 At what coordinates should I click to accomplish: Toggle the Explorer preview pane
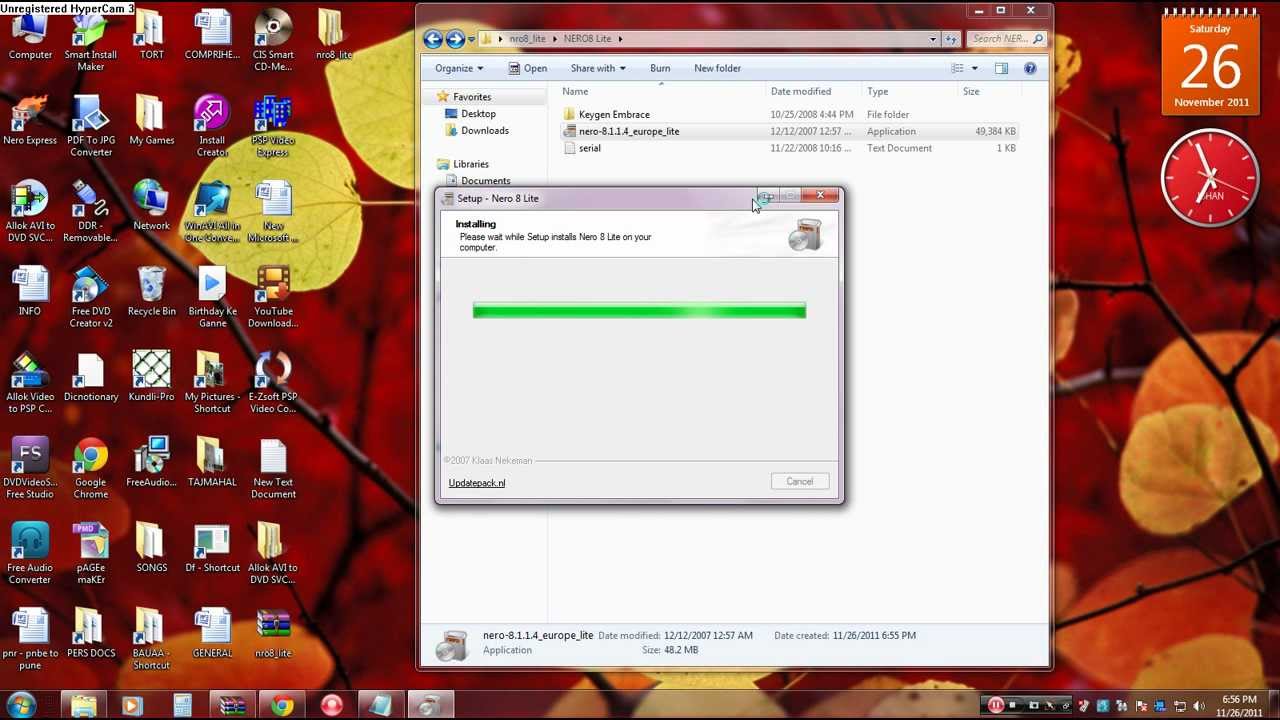click(x=1001, y=68)
